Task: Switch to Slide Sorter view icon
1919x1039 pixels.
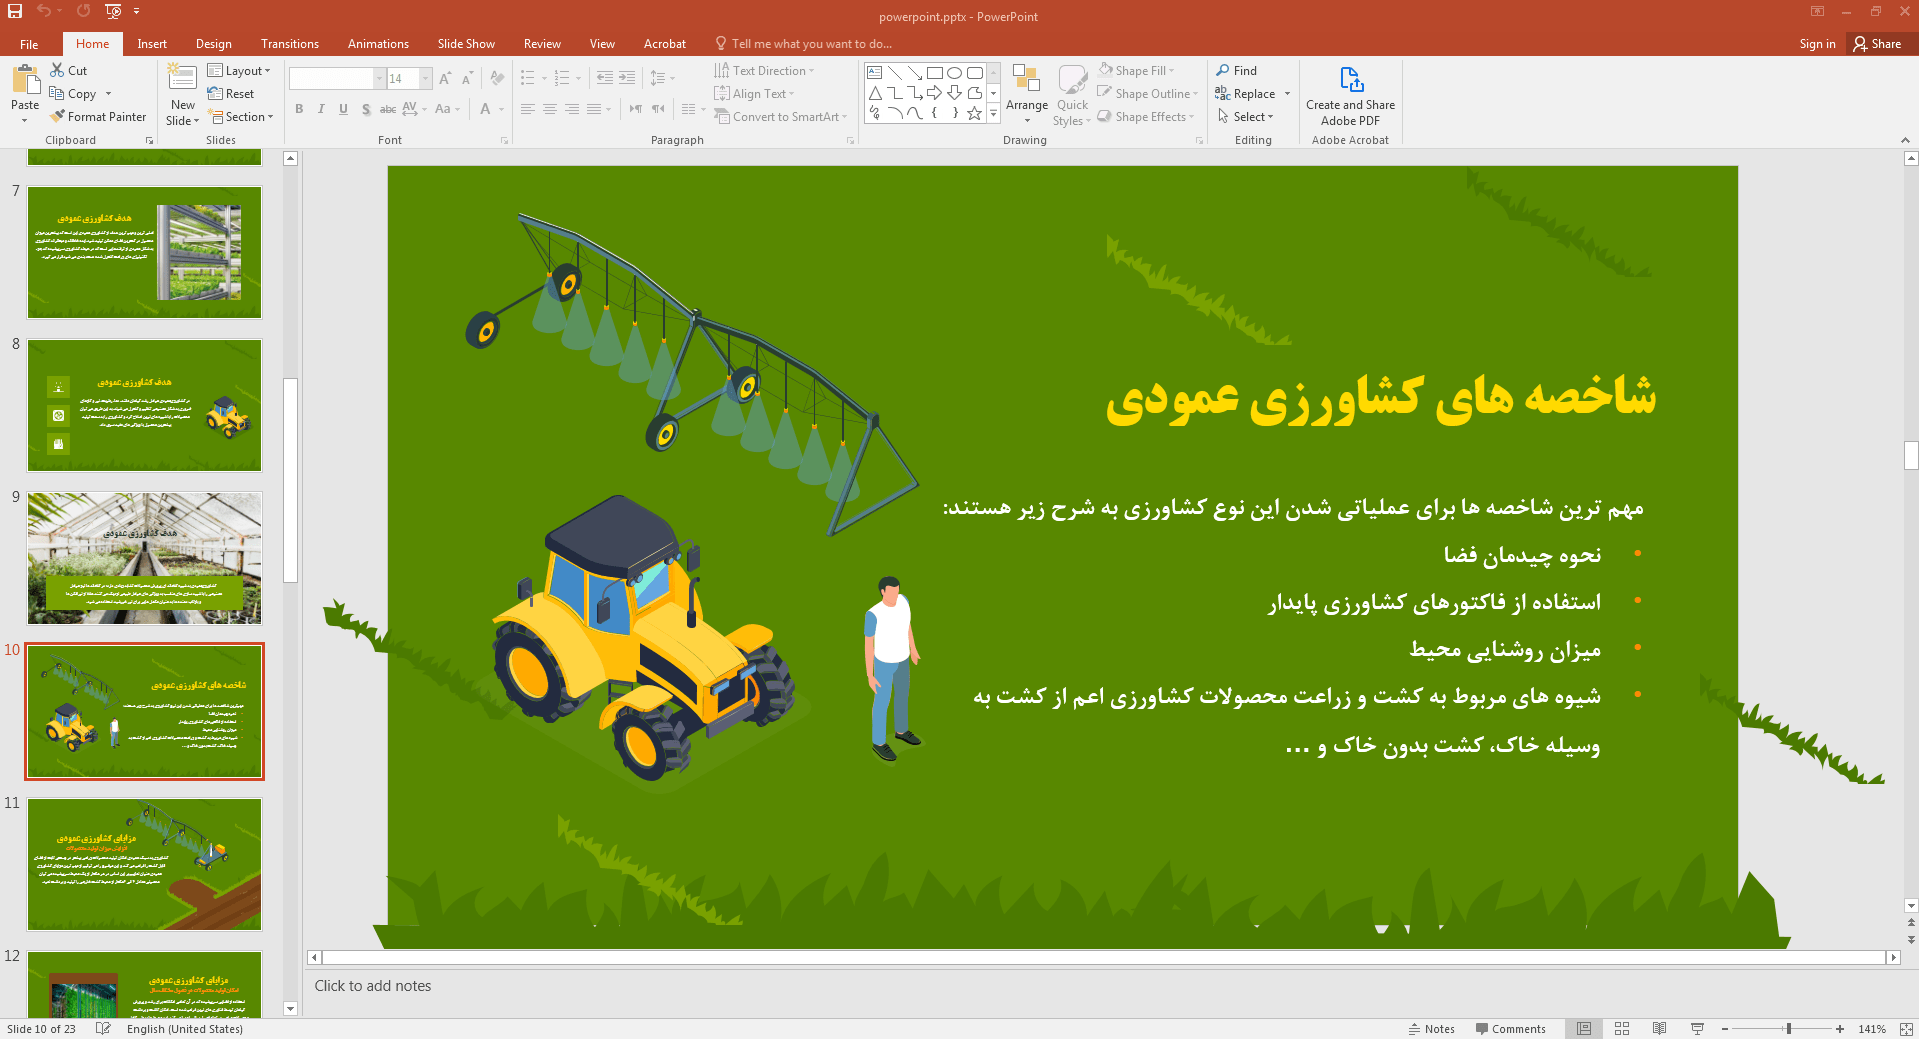Action: [x=1622, y=1029]
